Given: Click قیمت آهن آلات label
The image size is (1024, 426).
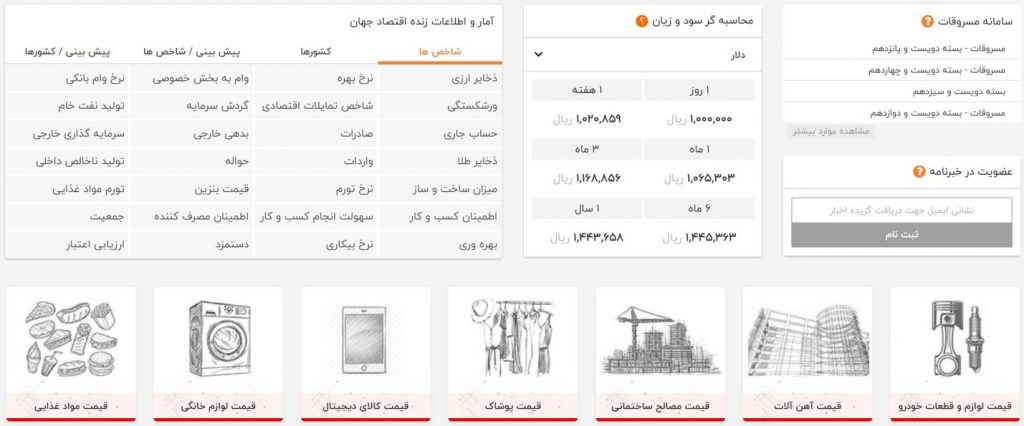Looking at the screenshot, I should tap(807, 406).
